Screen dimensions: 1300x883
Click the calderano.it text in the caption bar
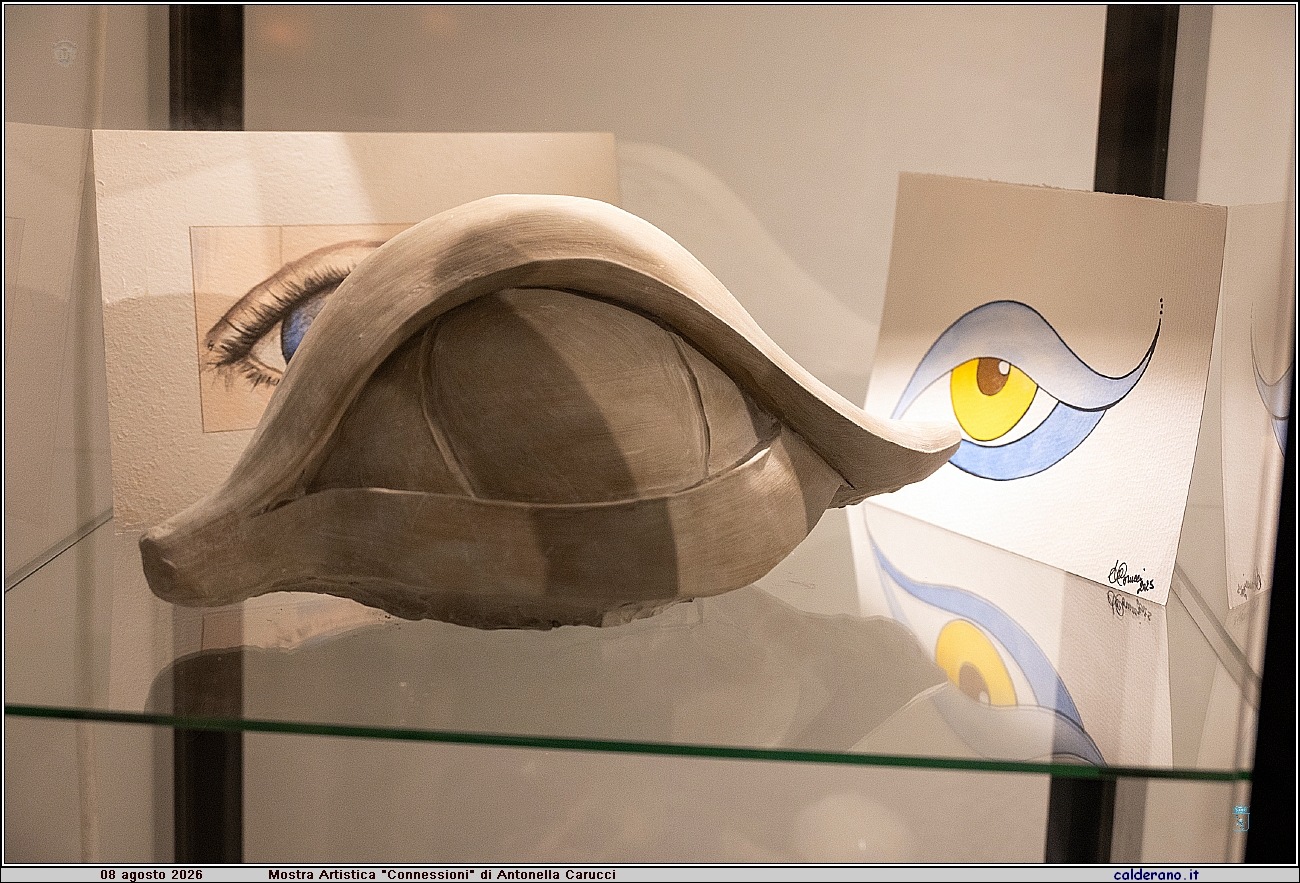[x=1155, y=875]
